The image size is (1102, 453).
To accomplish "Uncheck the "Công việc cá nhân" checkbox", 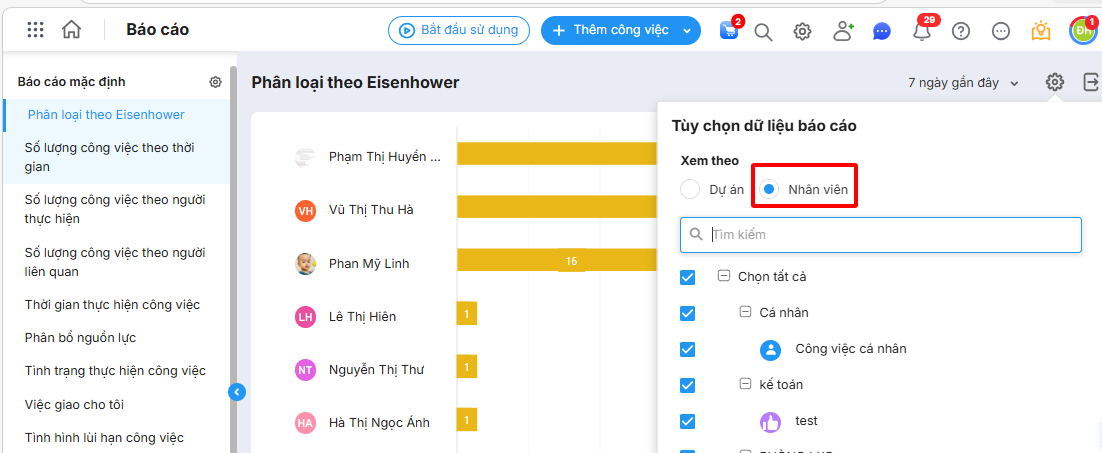I will point(688,349).
